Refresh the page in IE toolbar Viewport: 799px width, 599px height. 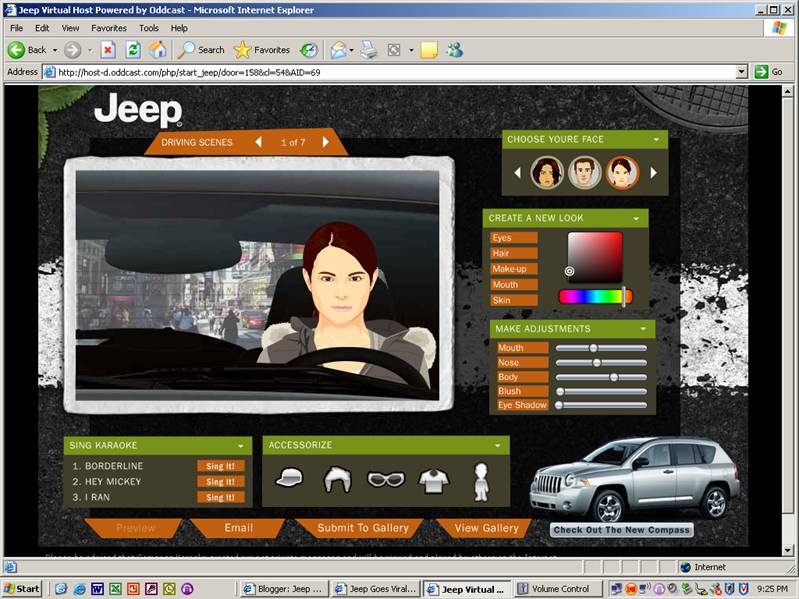coord(133,50)
